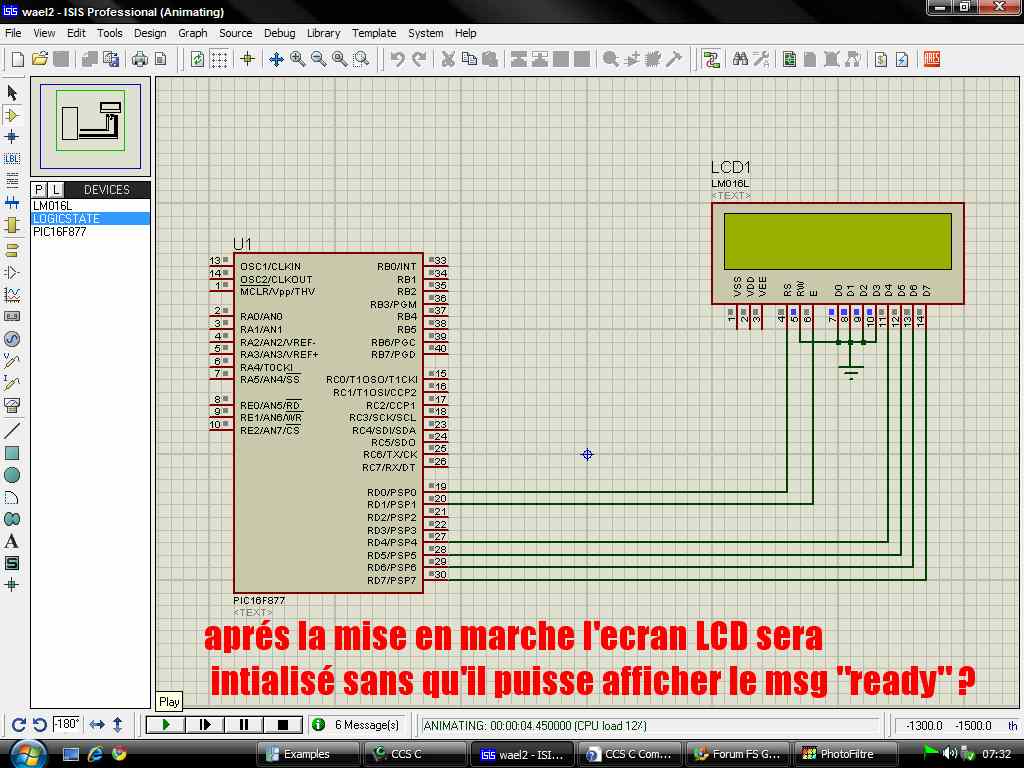
Task: Select the Bus mode tool
Action: click(x=12, y=202)
